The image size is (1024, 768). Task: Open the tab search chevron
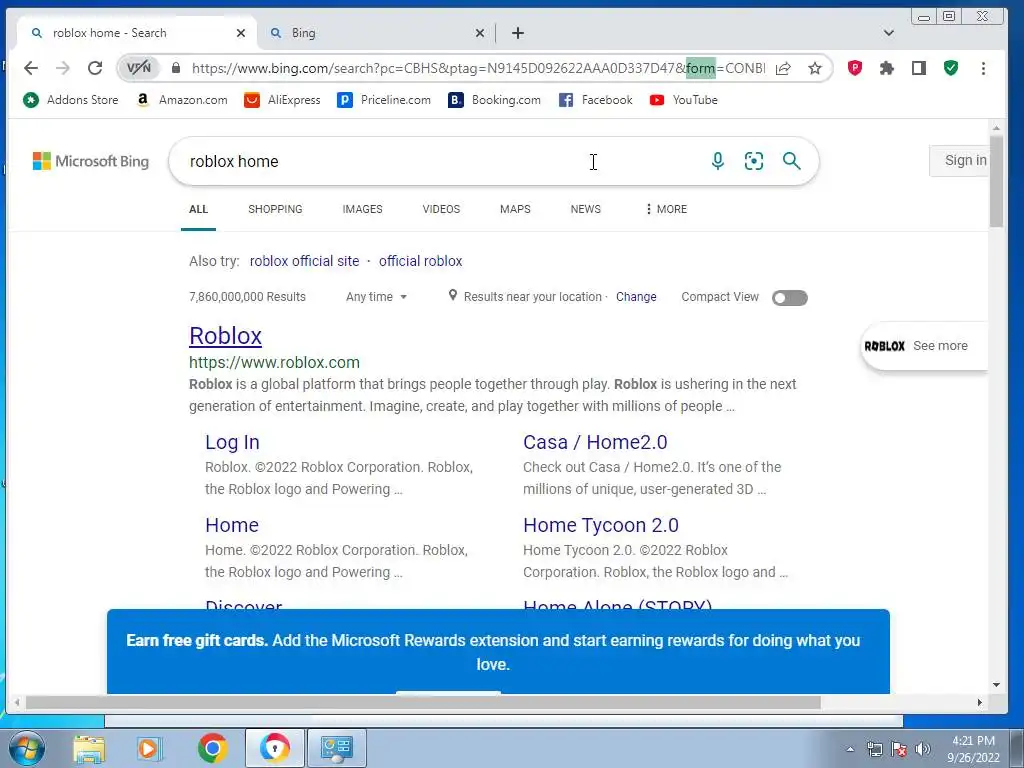888,33
